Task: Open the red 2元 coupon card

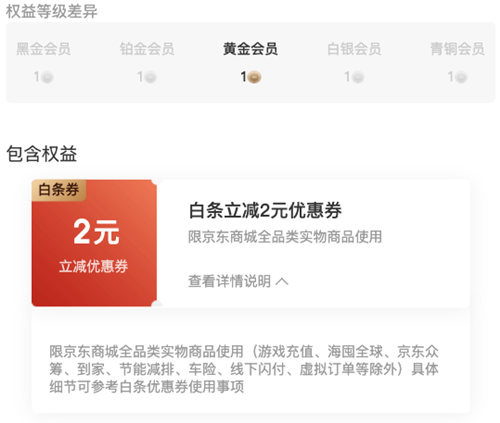Action: pos(94,243)
